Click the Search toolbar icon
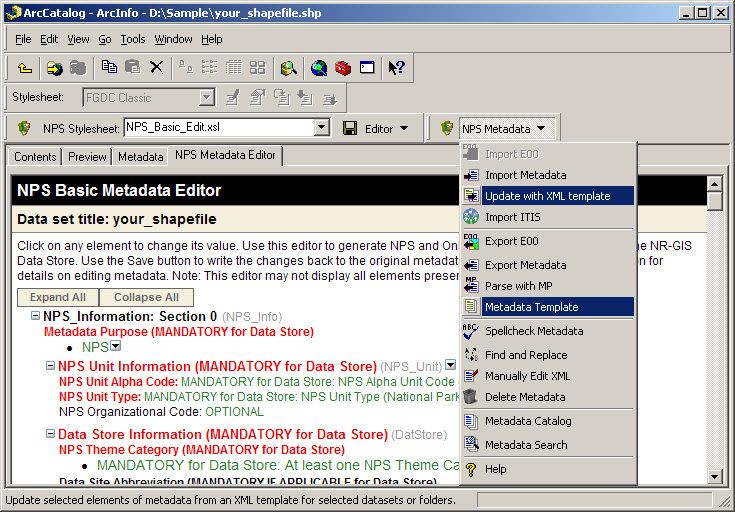735x512 pixels. click(288, 68)
